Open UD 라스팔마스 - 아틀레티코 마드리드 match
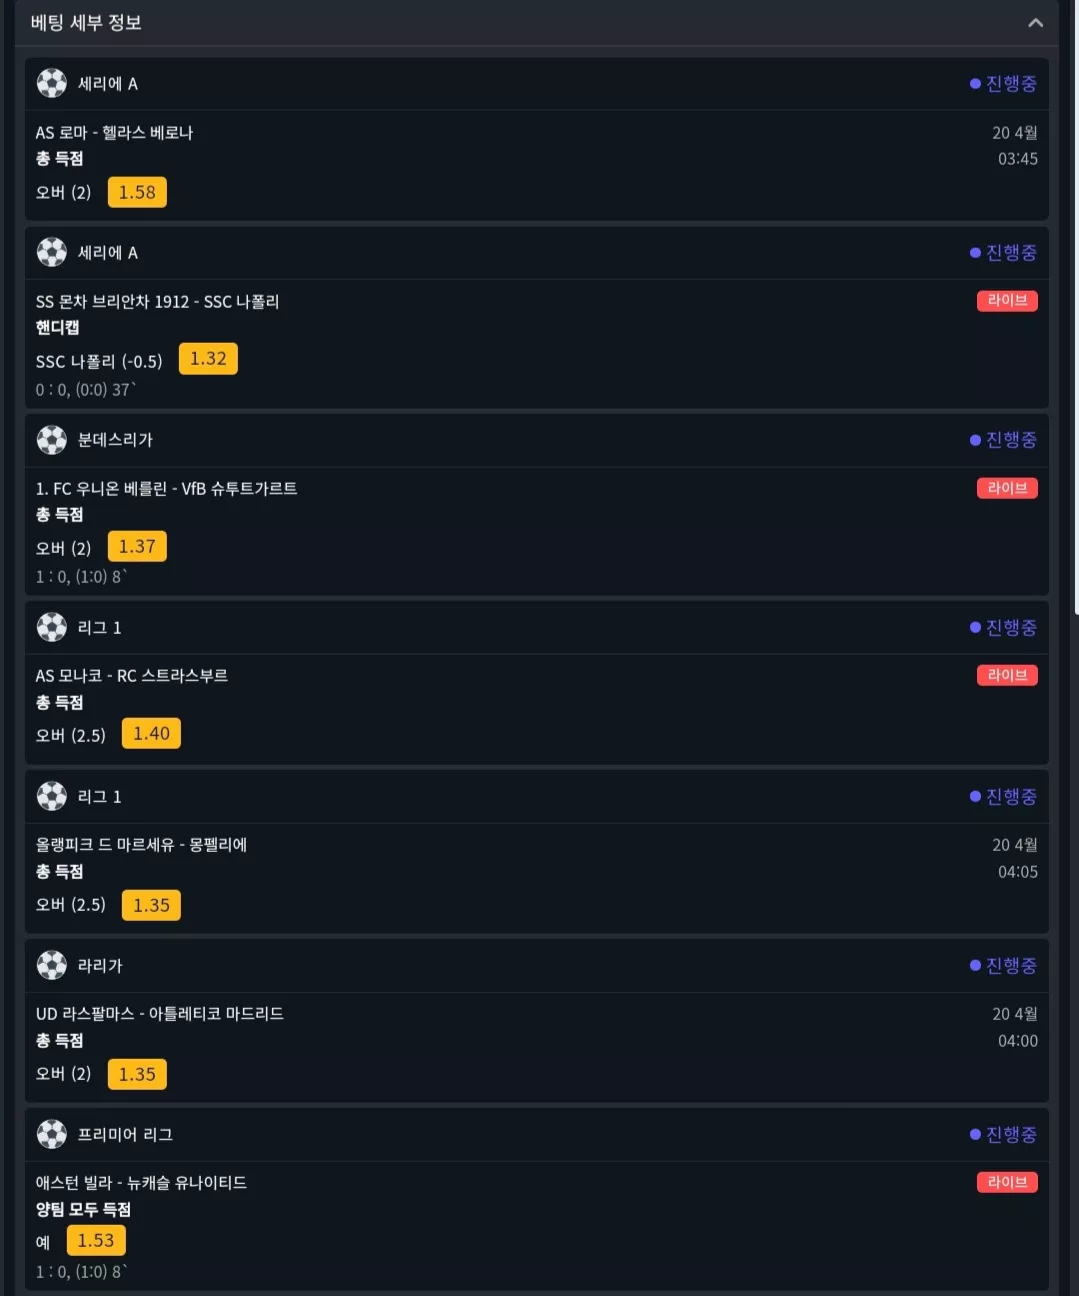The height and width of the screenshot is (1296, 1079). (160, 1013)
